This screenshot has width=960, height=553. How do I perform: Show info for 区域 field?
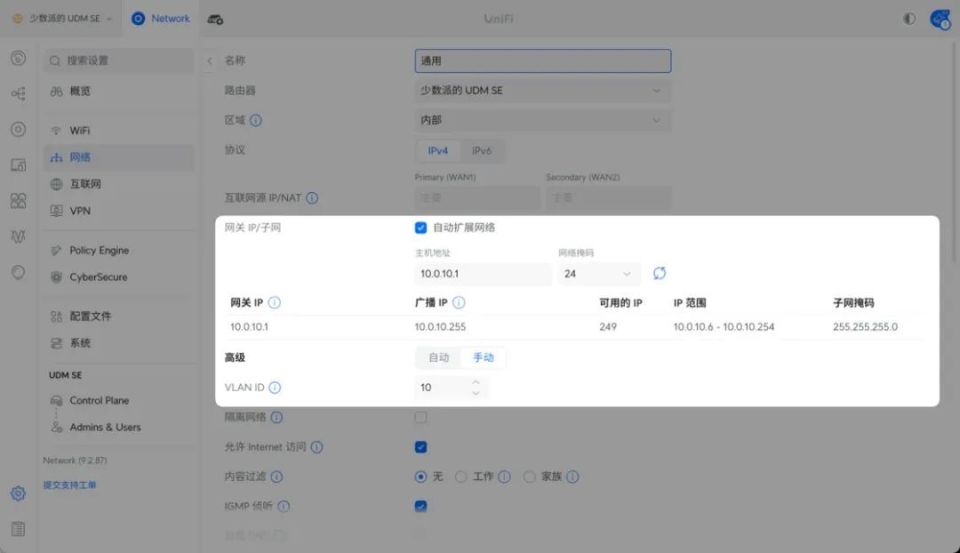pos(256,120)
